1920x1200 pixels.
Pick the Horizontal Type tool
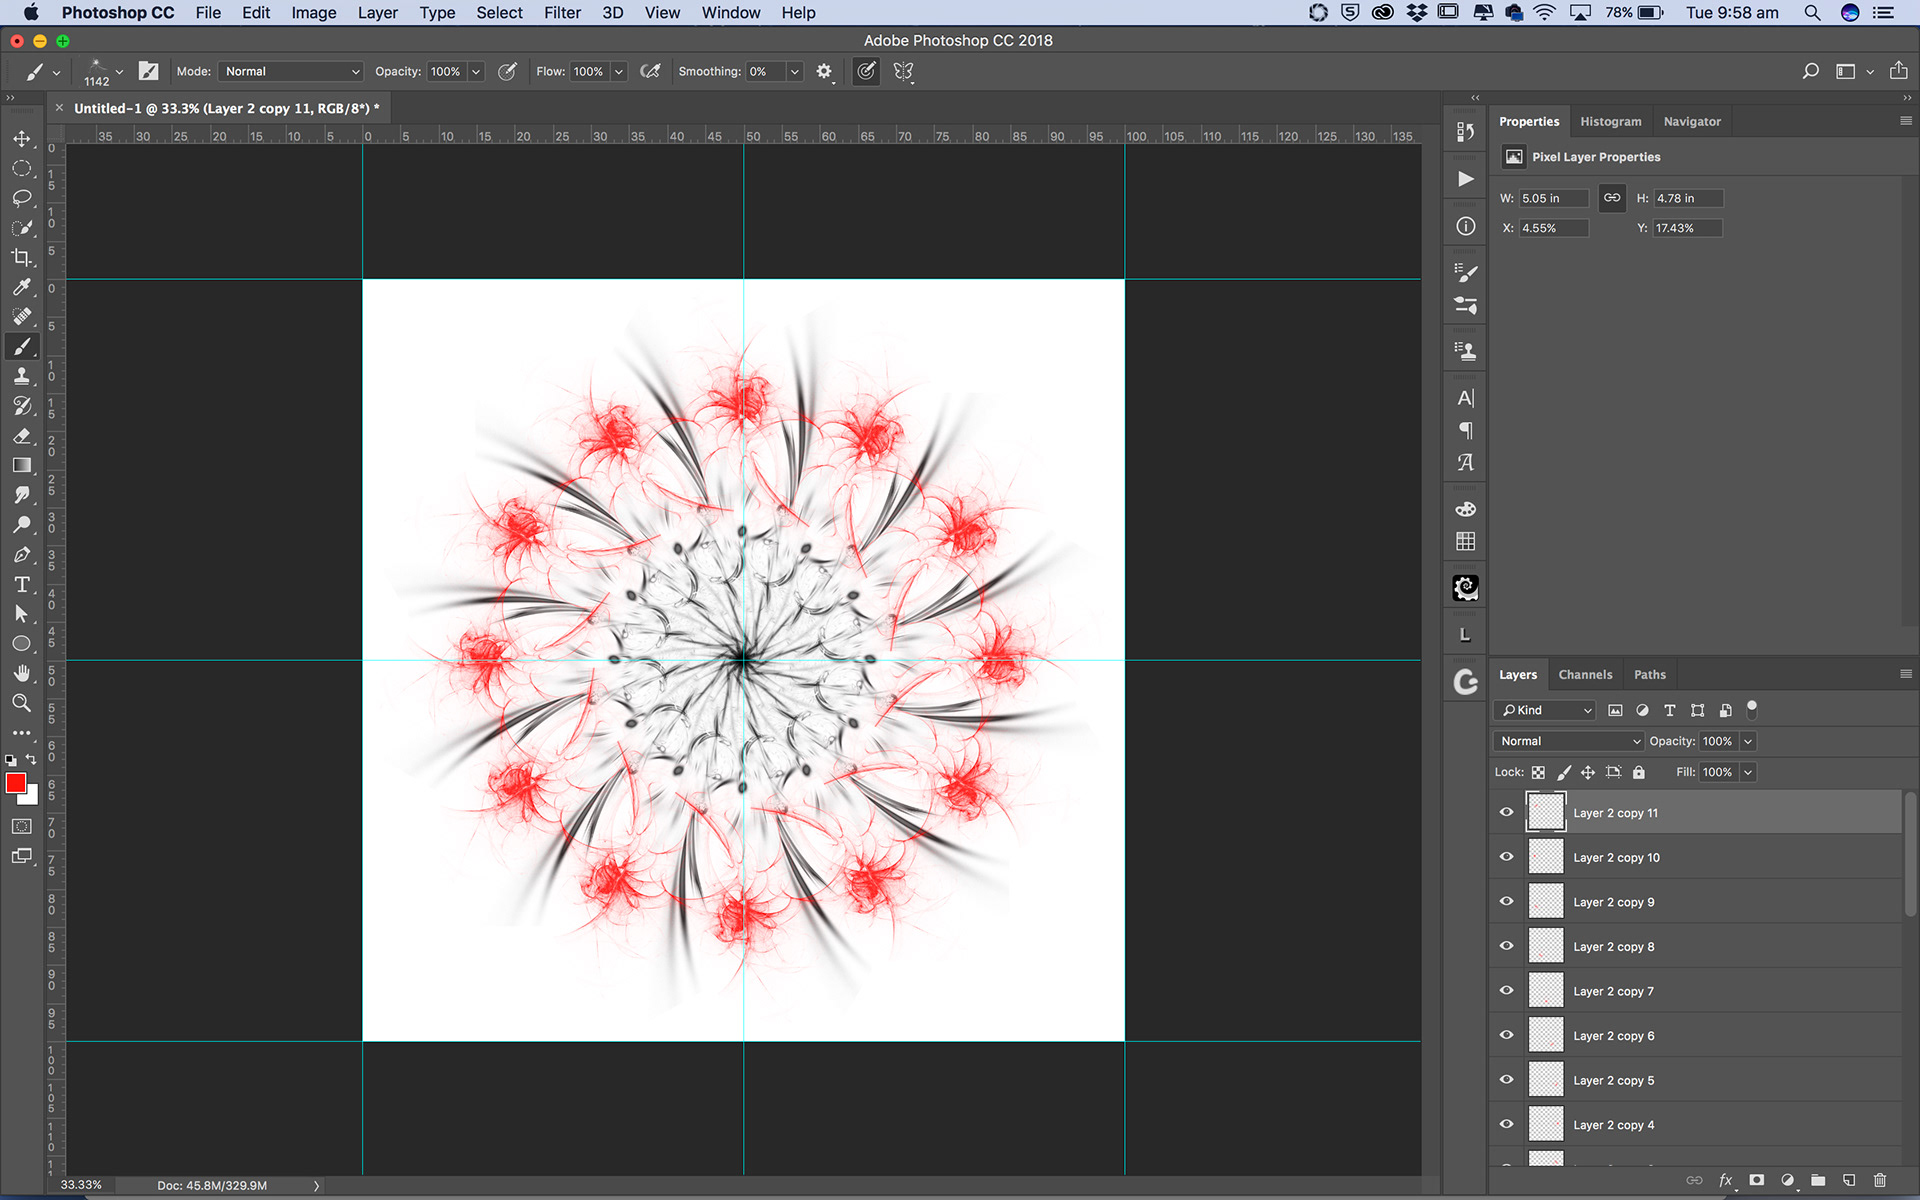point(22,585)
